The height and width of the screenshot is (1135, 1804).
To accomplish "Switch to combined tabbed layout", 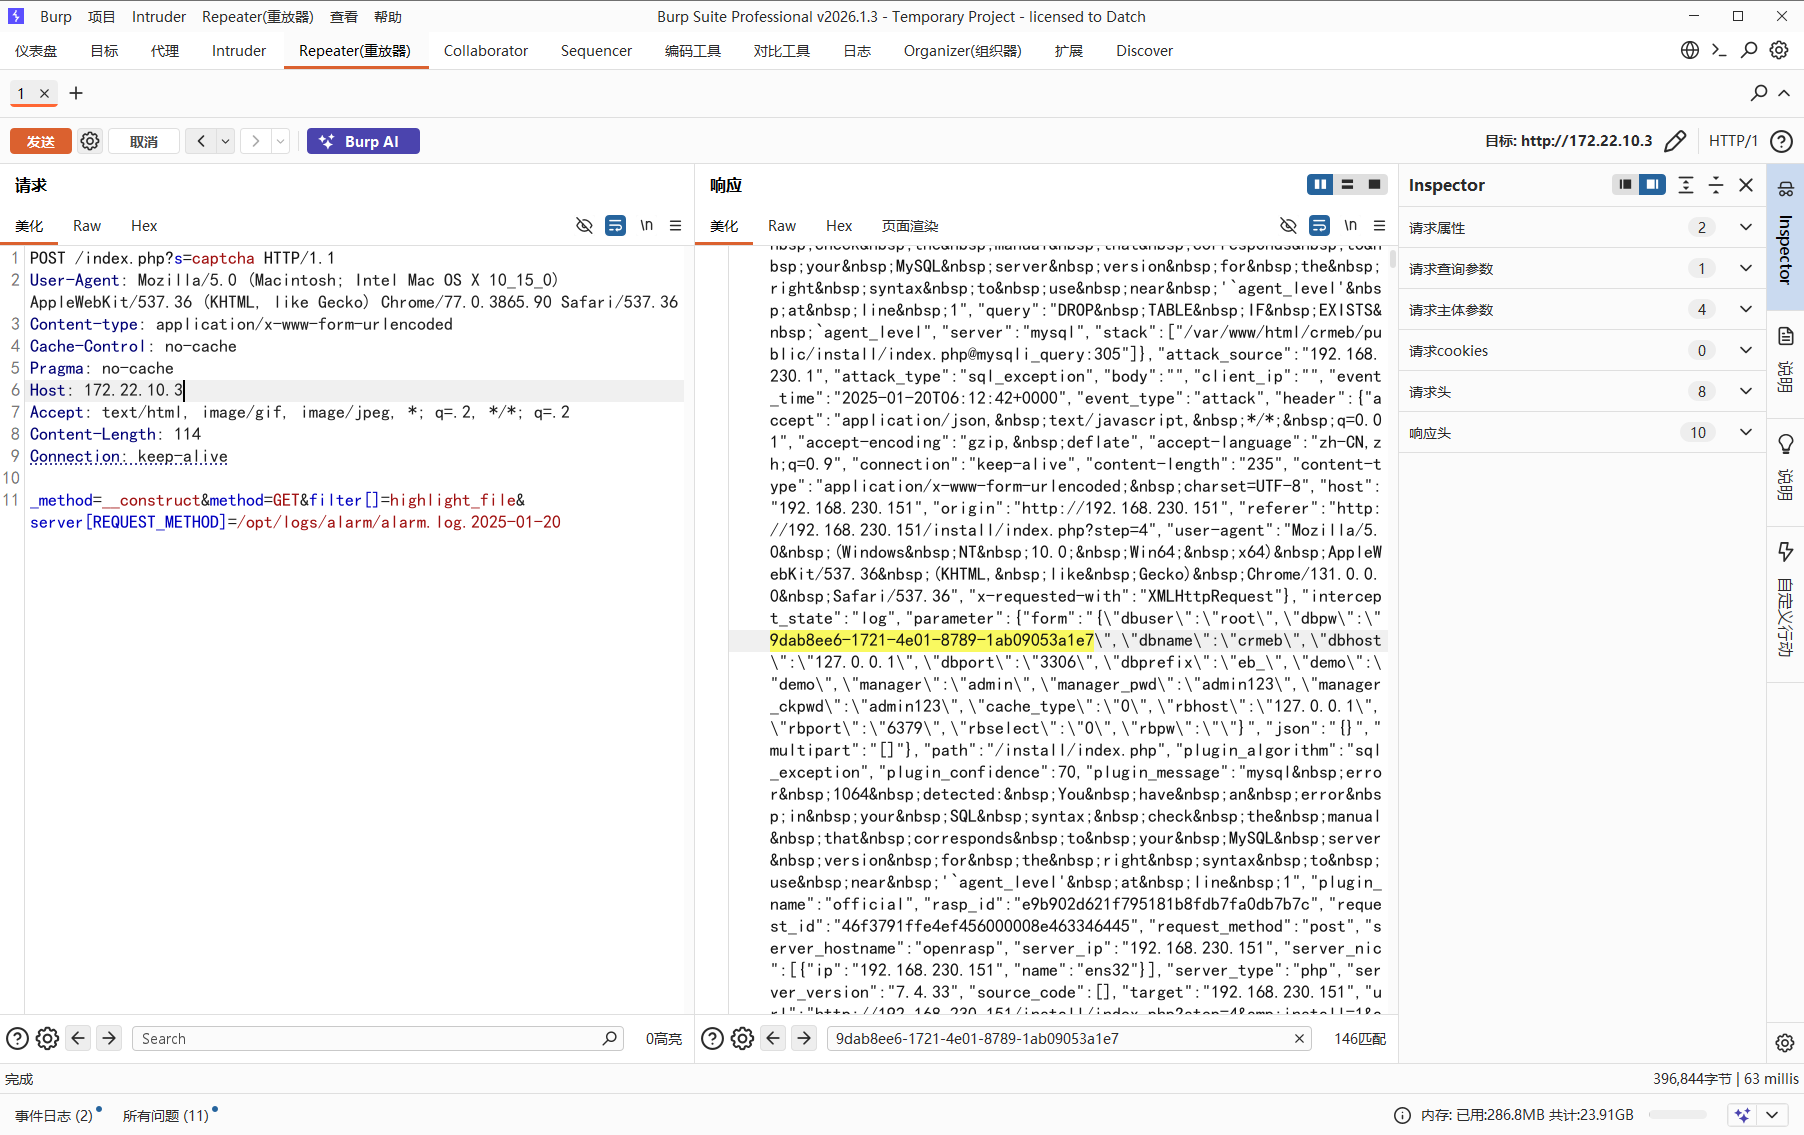I will pos(1375,184).
